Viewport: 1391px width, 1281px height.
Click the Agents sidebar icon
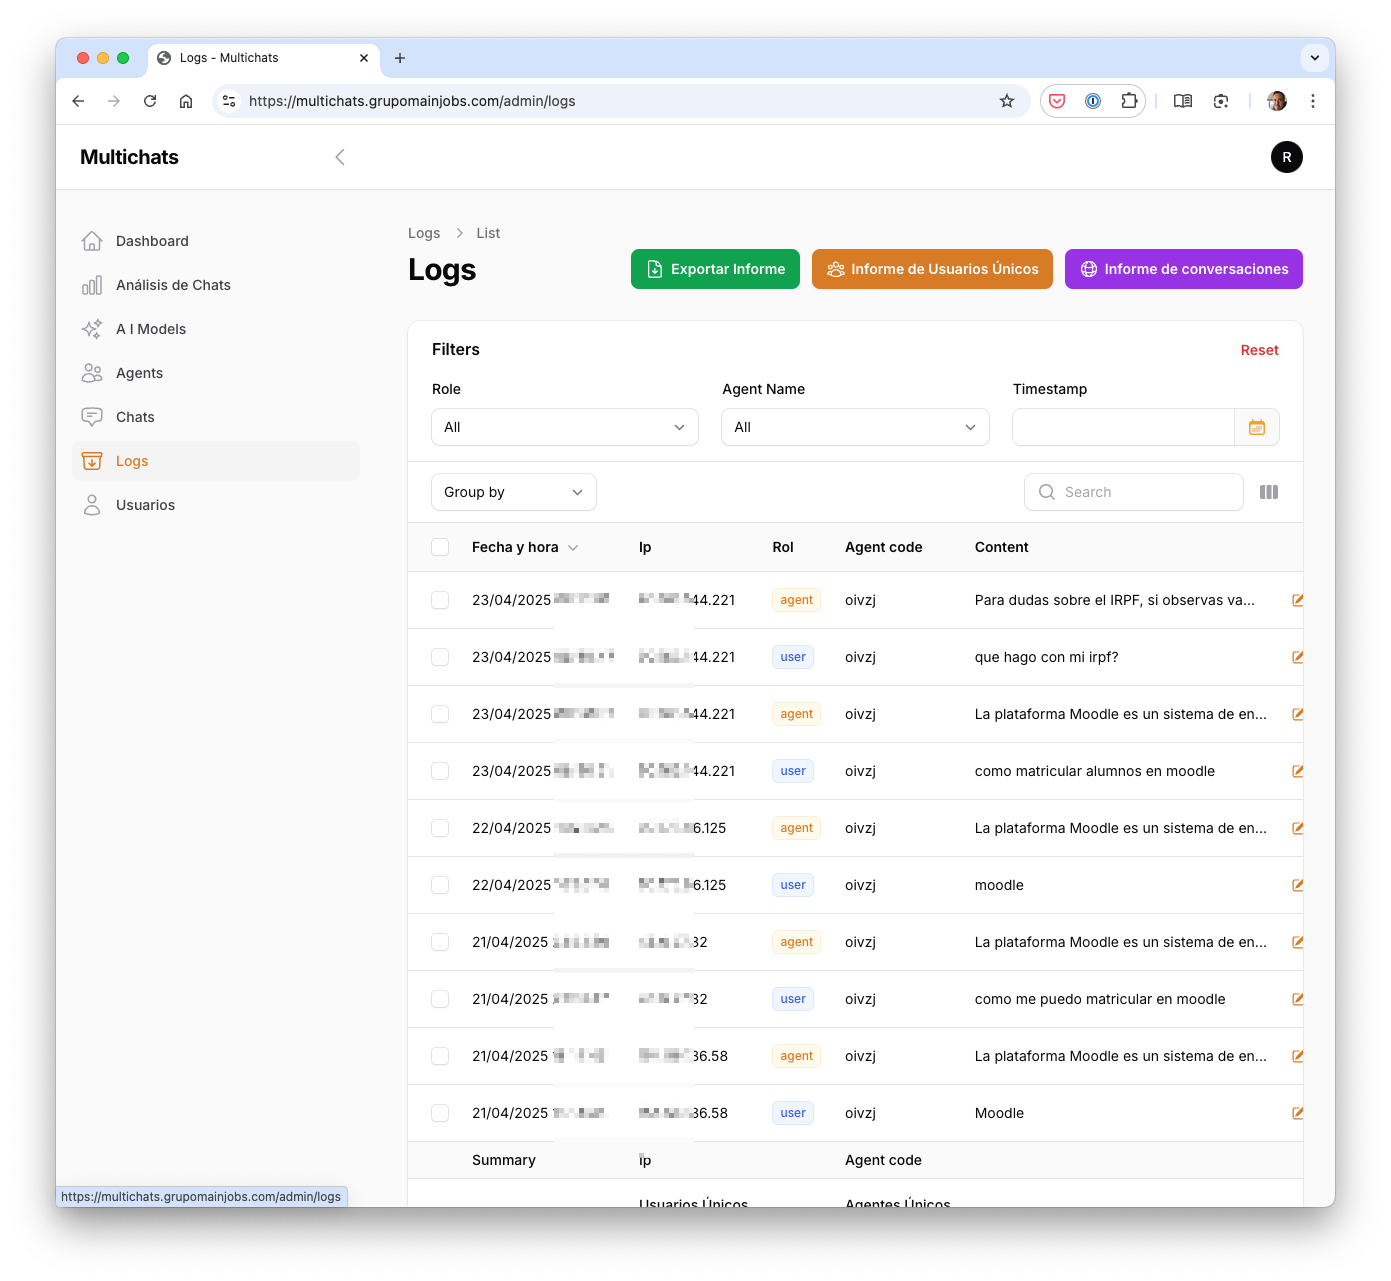(92, 373)
